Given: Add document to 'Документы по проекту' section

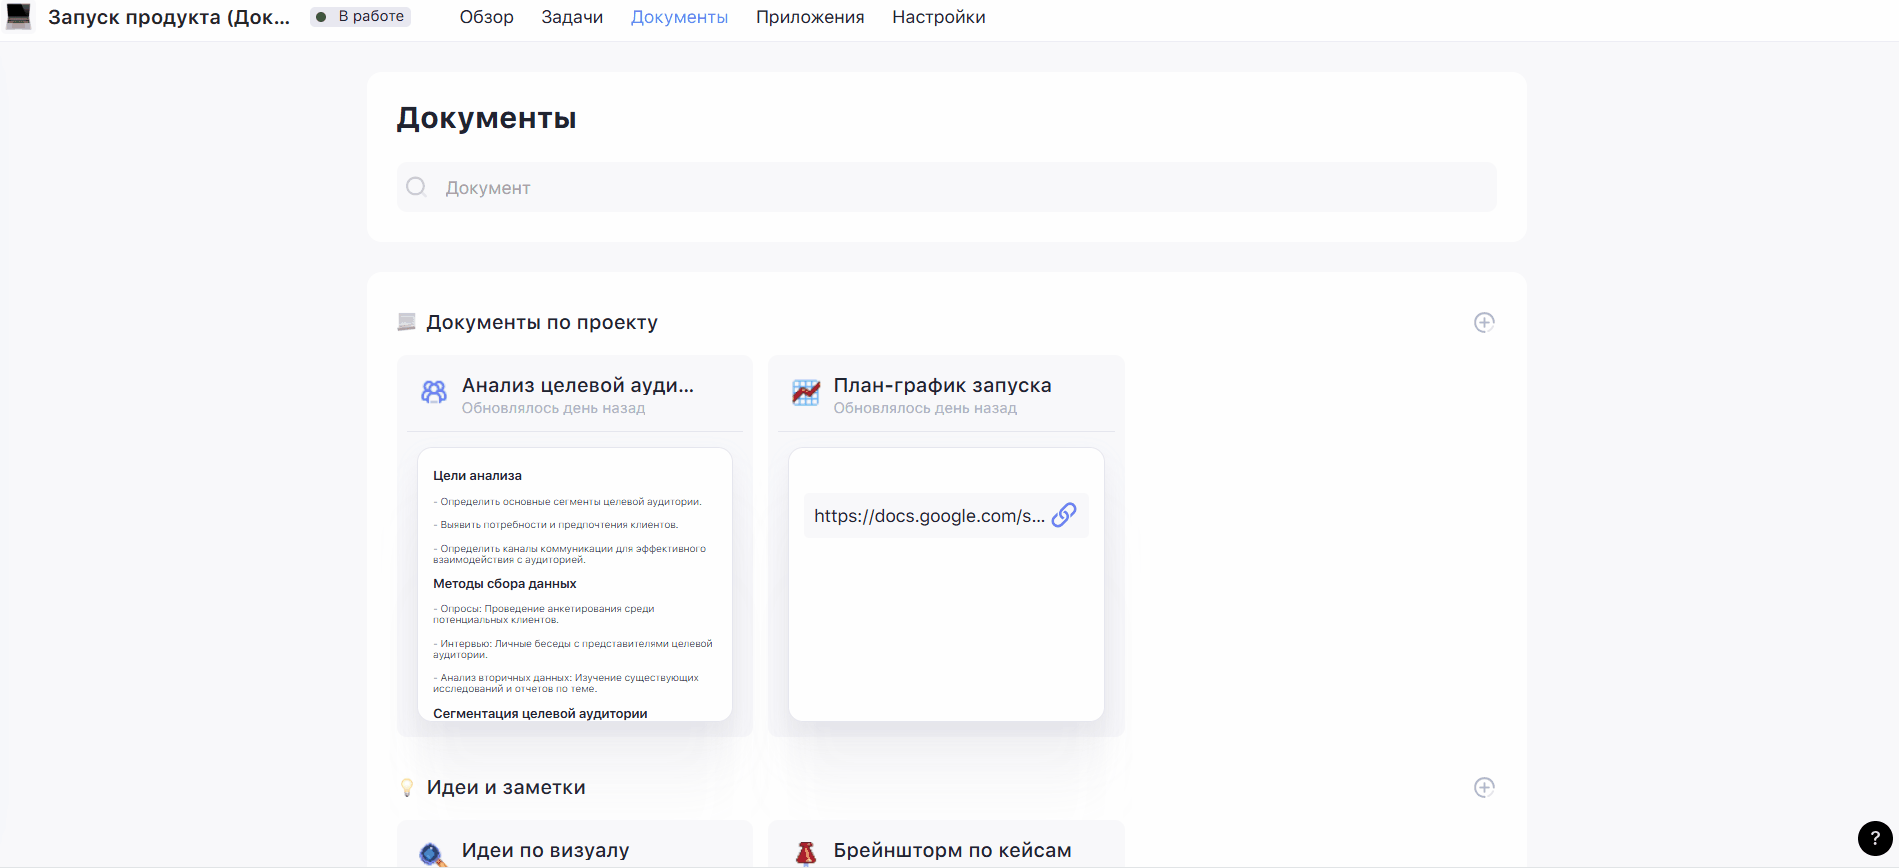Looking at the screenshot, I should [x=1484, y=322].
